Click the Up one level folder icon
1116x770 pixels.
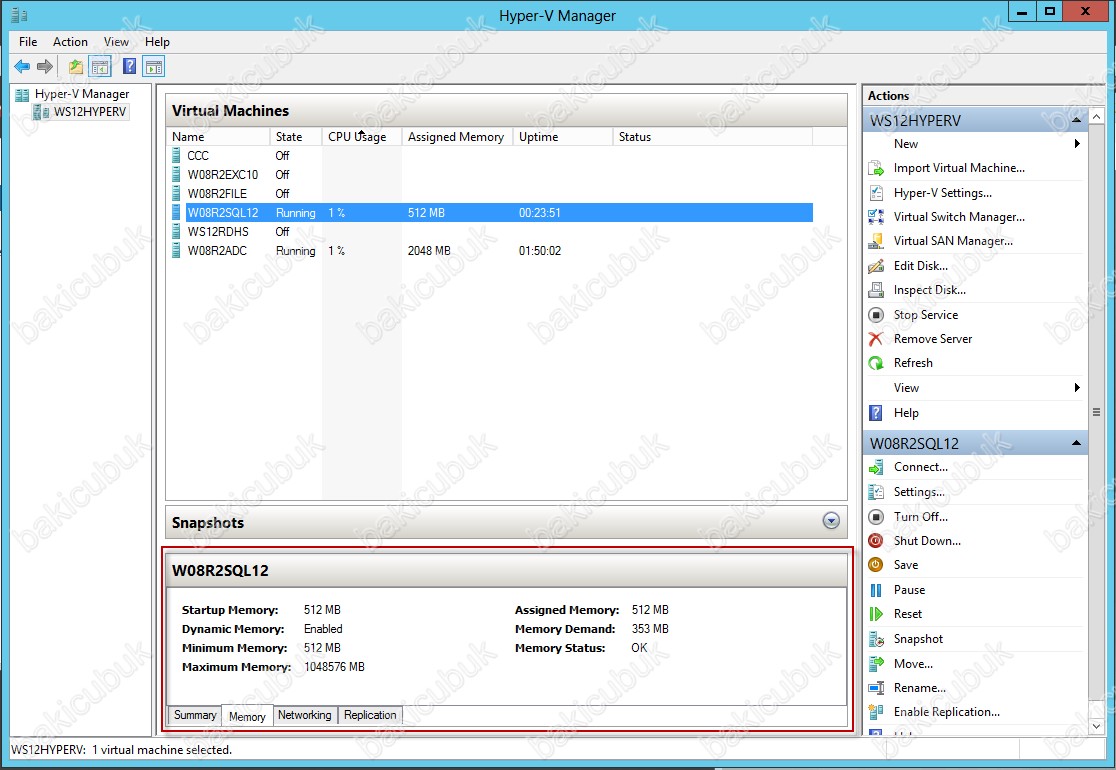pos(75,67)
